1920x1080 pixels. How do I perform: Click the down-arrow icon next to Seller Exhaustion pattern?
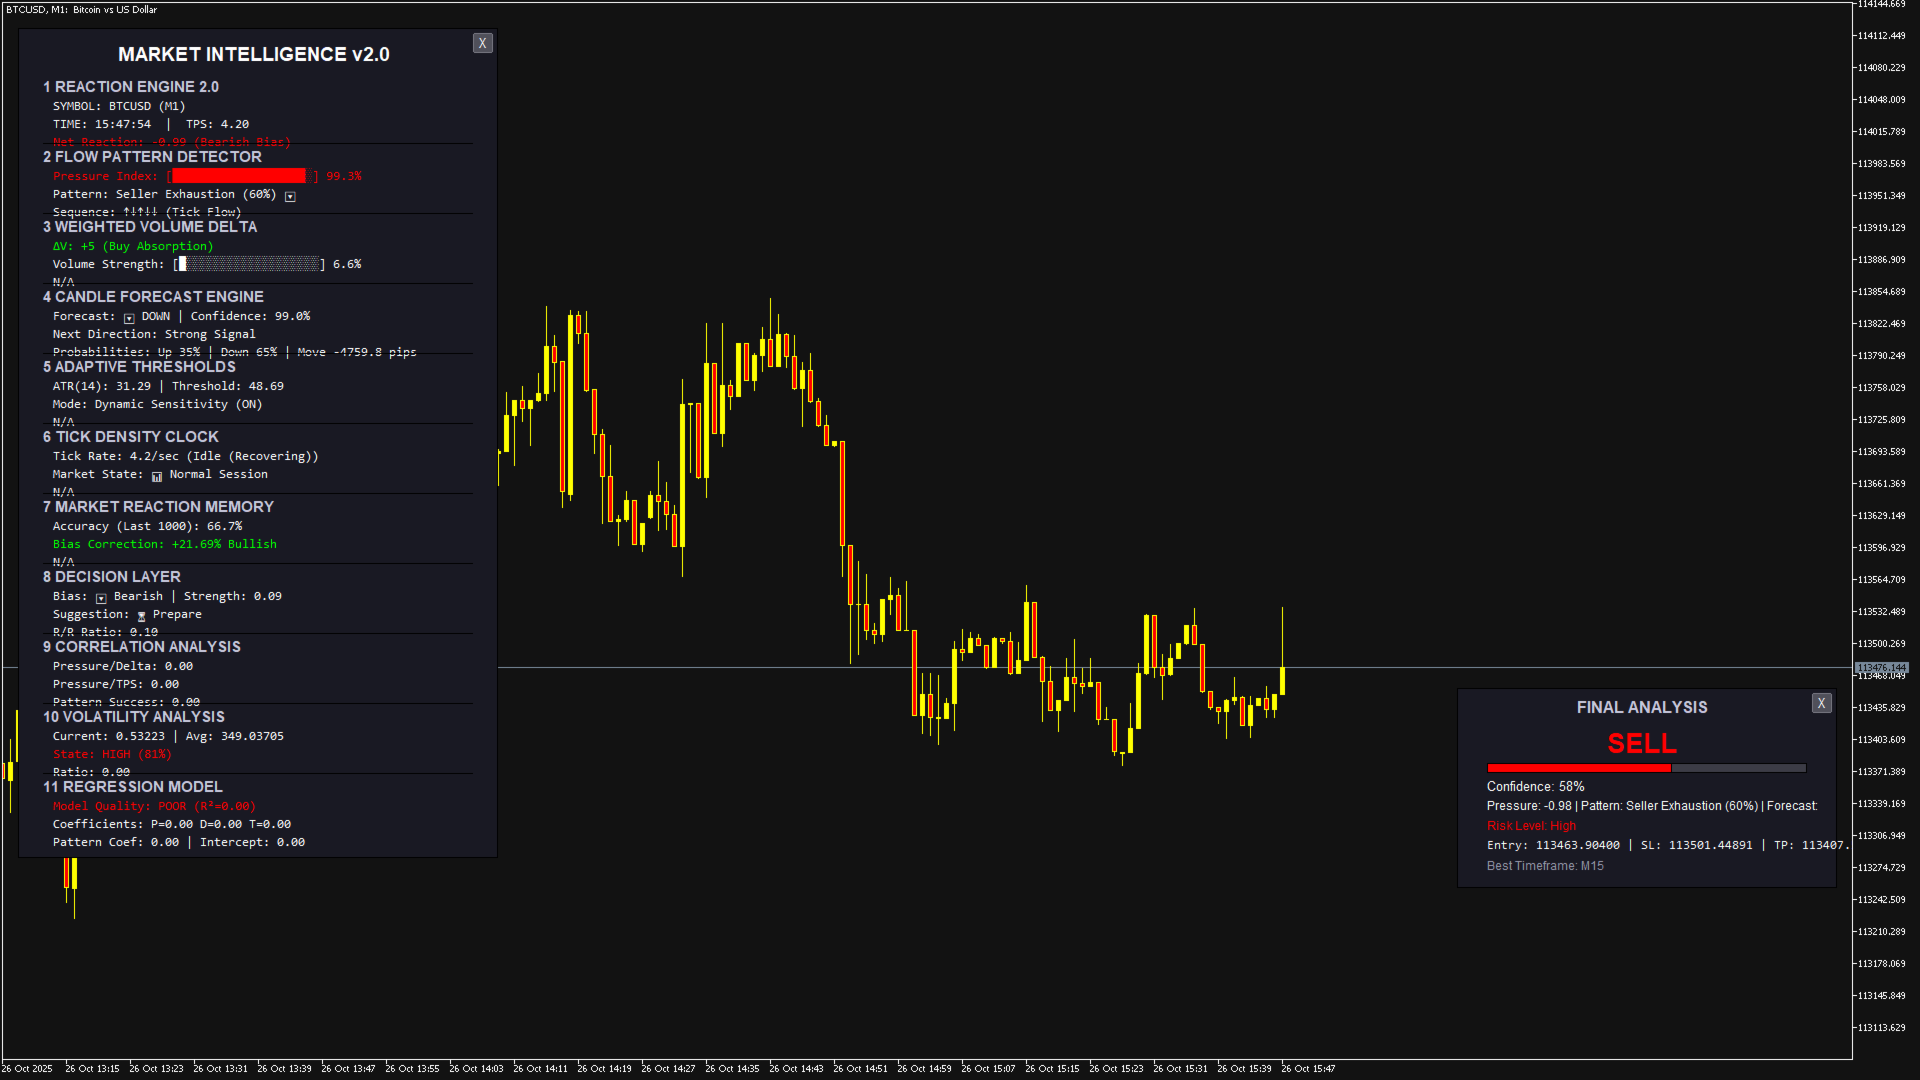290,197
